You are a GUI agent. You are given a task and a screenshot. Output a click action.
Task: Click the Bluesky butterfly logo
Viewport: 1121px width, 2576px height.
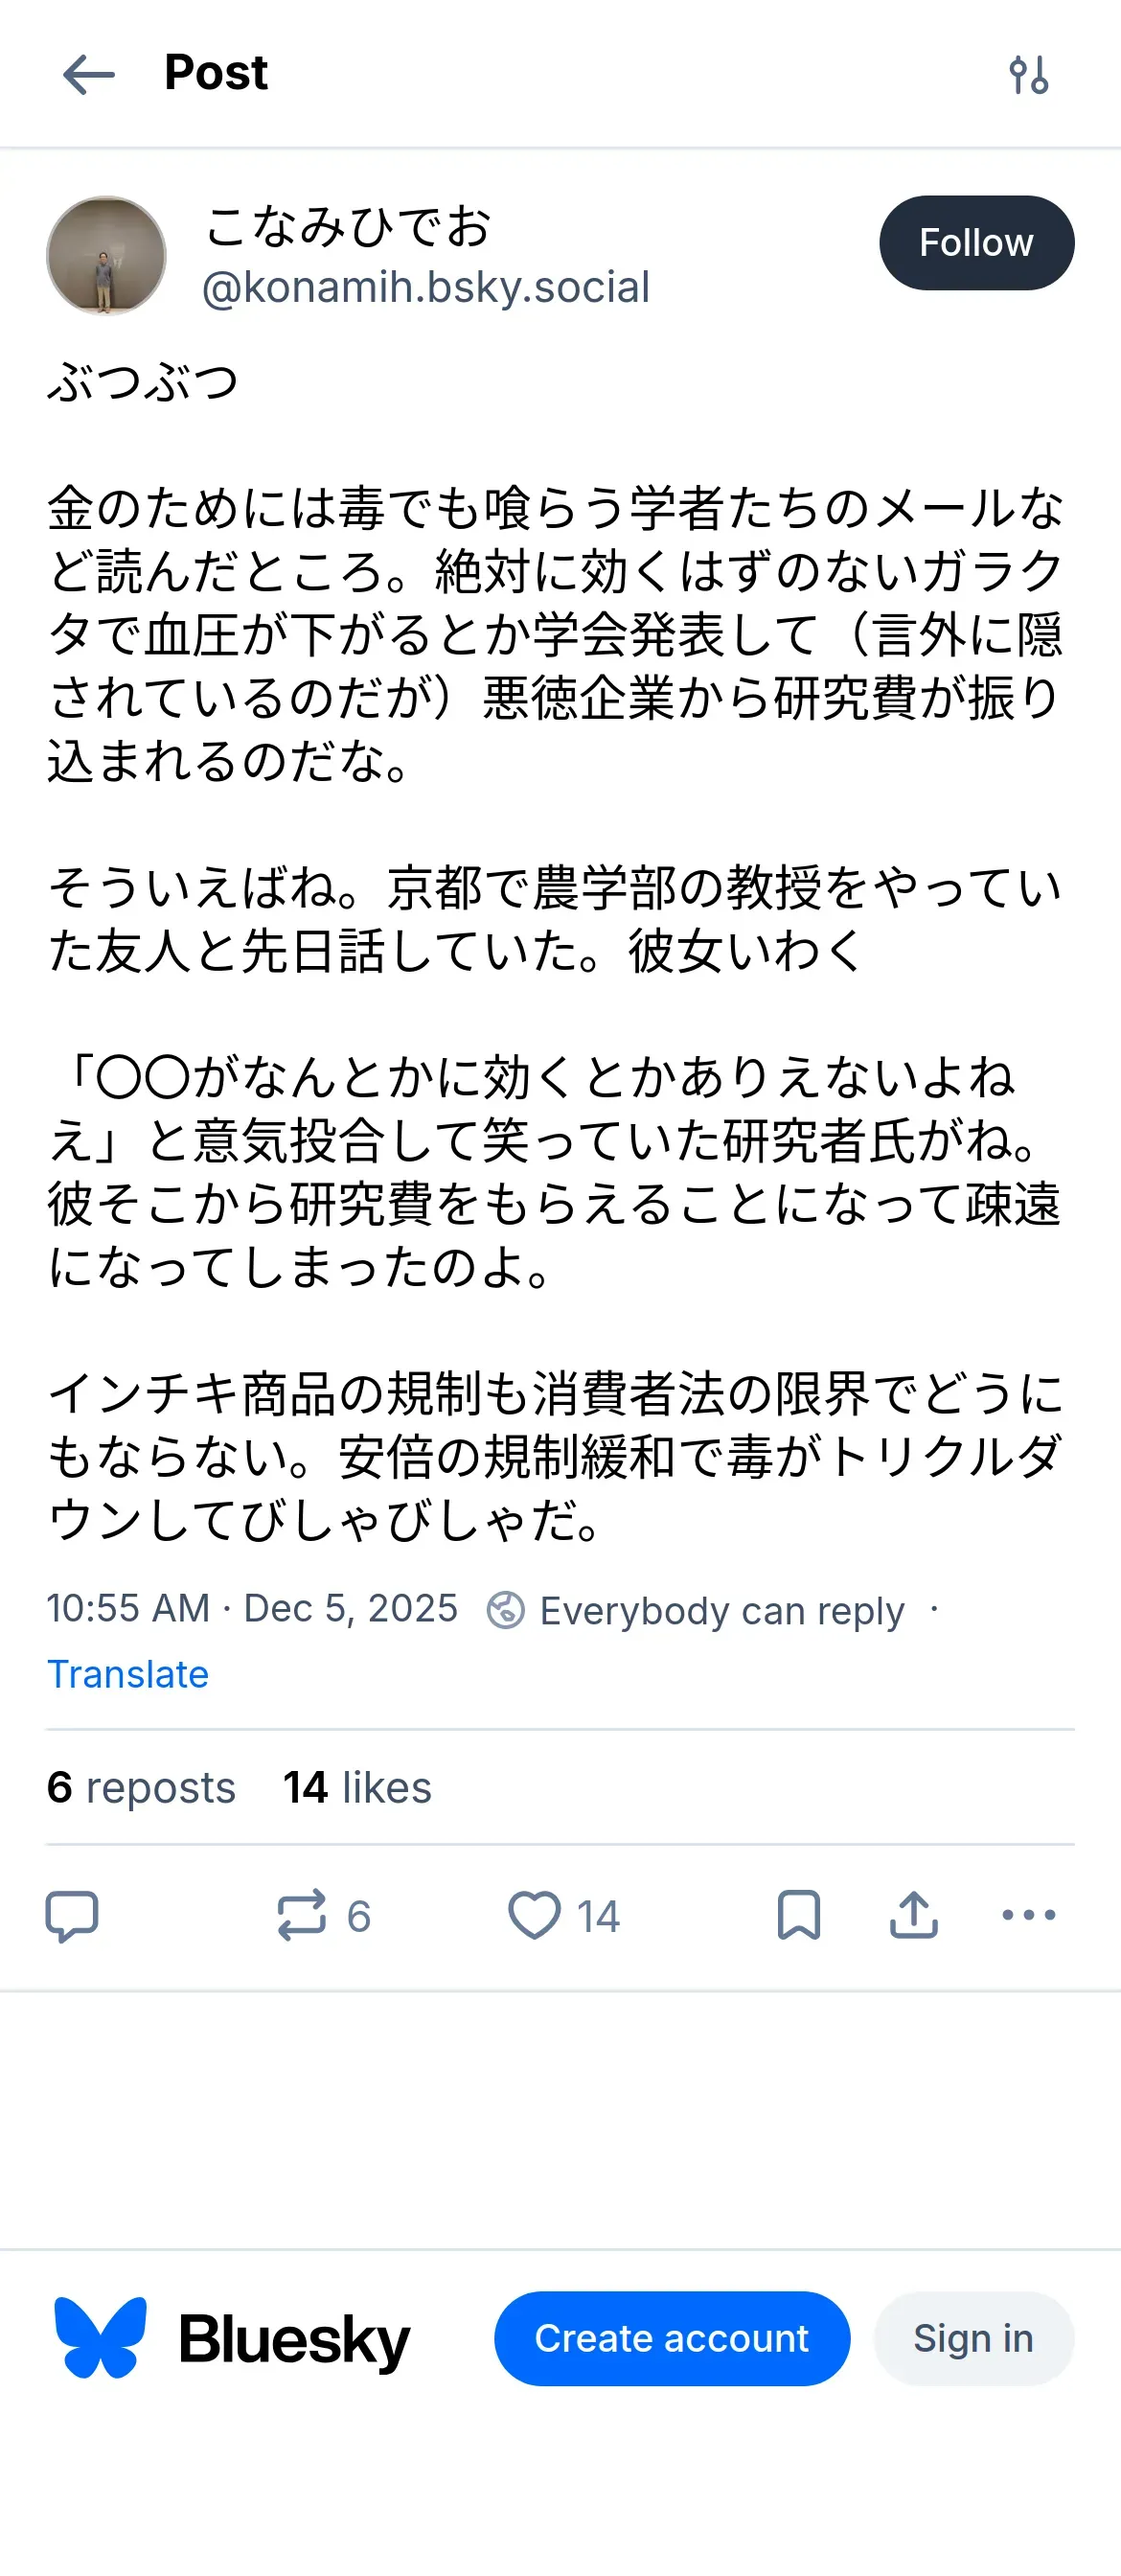pos(100,2338)
